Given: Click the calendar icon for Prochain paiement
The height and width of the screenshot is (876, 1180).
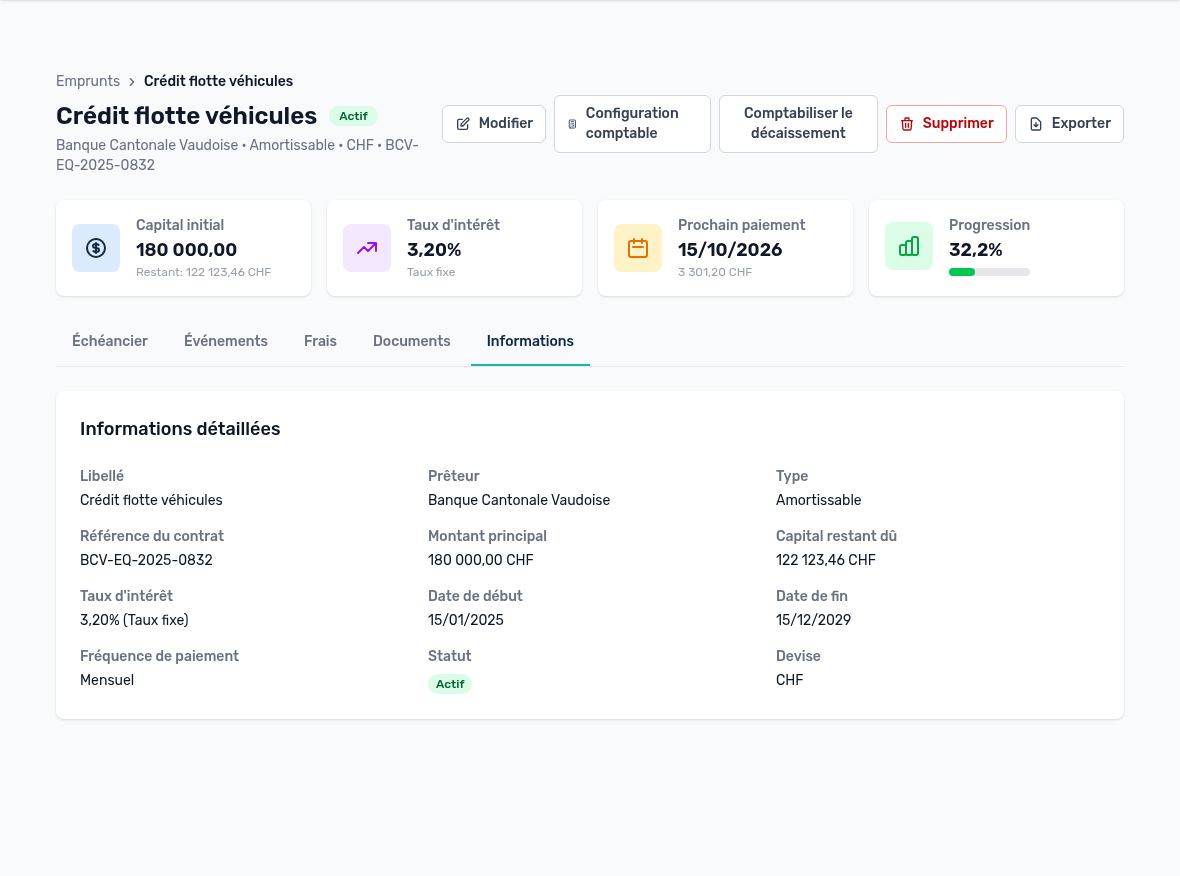Looking at the screenshot, I should point(637,248).
